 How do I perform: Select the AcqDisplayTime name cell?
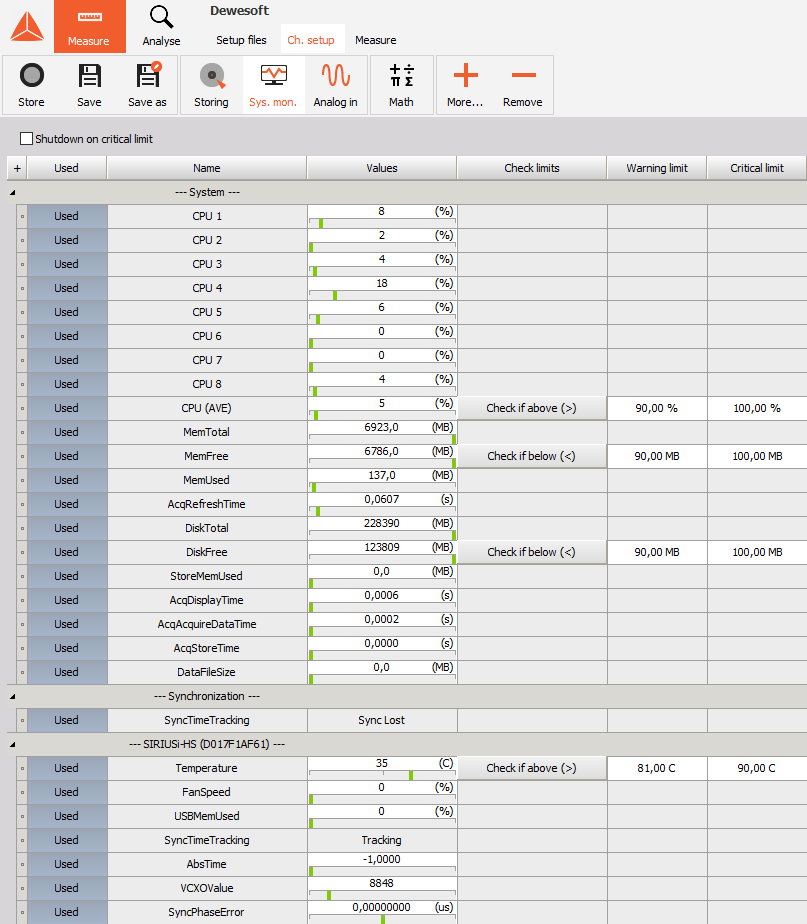pyautogui.click(x=207, y=600)
